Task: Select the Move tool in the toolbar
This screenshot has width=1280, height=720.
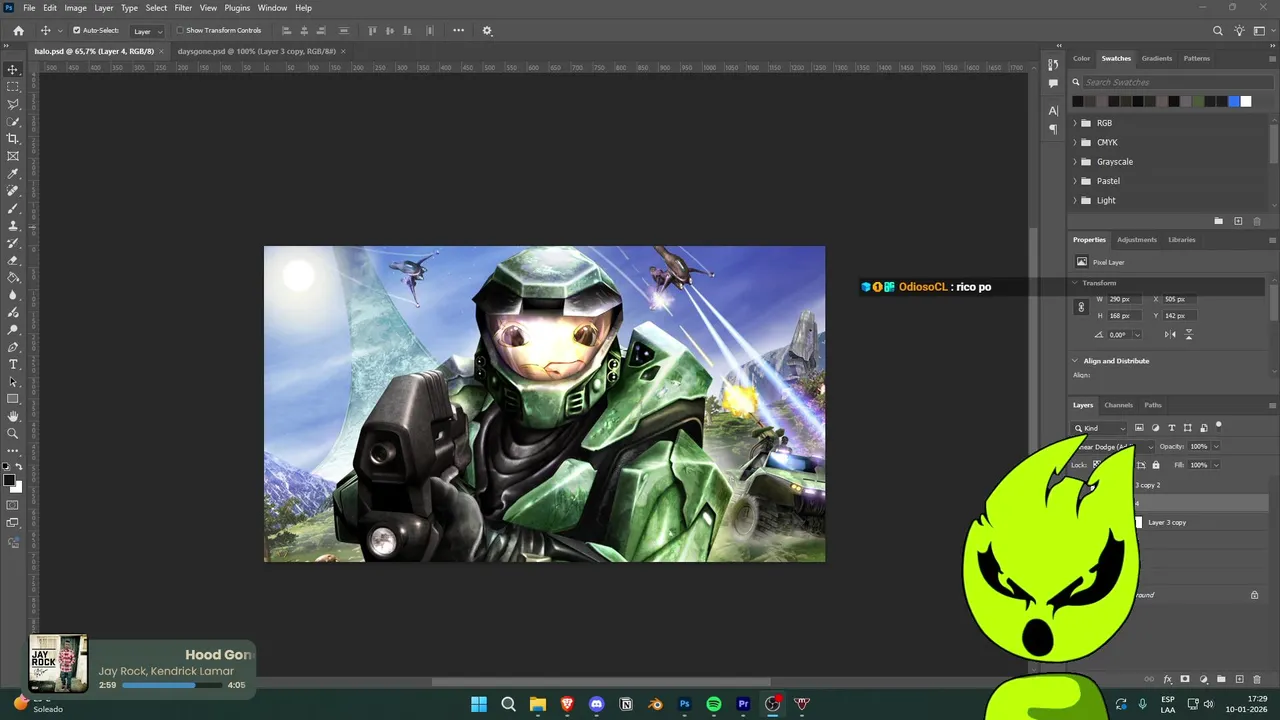Action: (x=13, y=69)
